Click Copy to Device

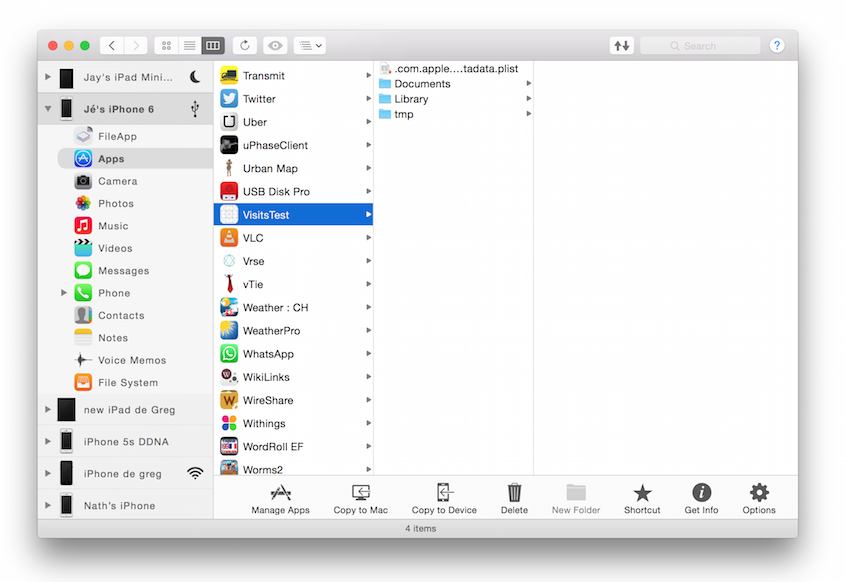[x=444, y=499]
